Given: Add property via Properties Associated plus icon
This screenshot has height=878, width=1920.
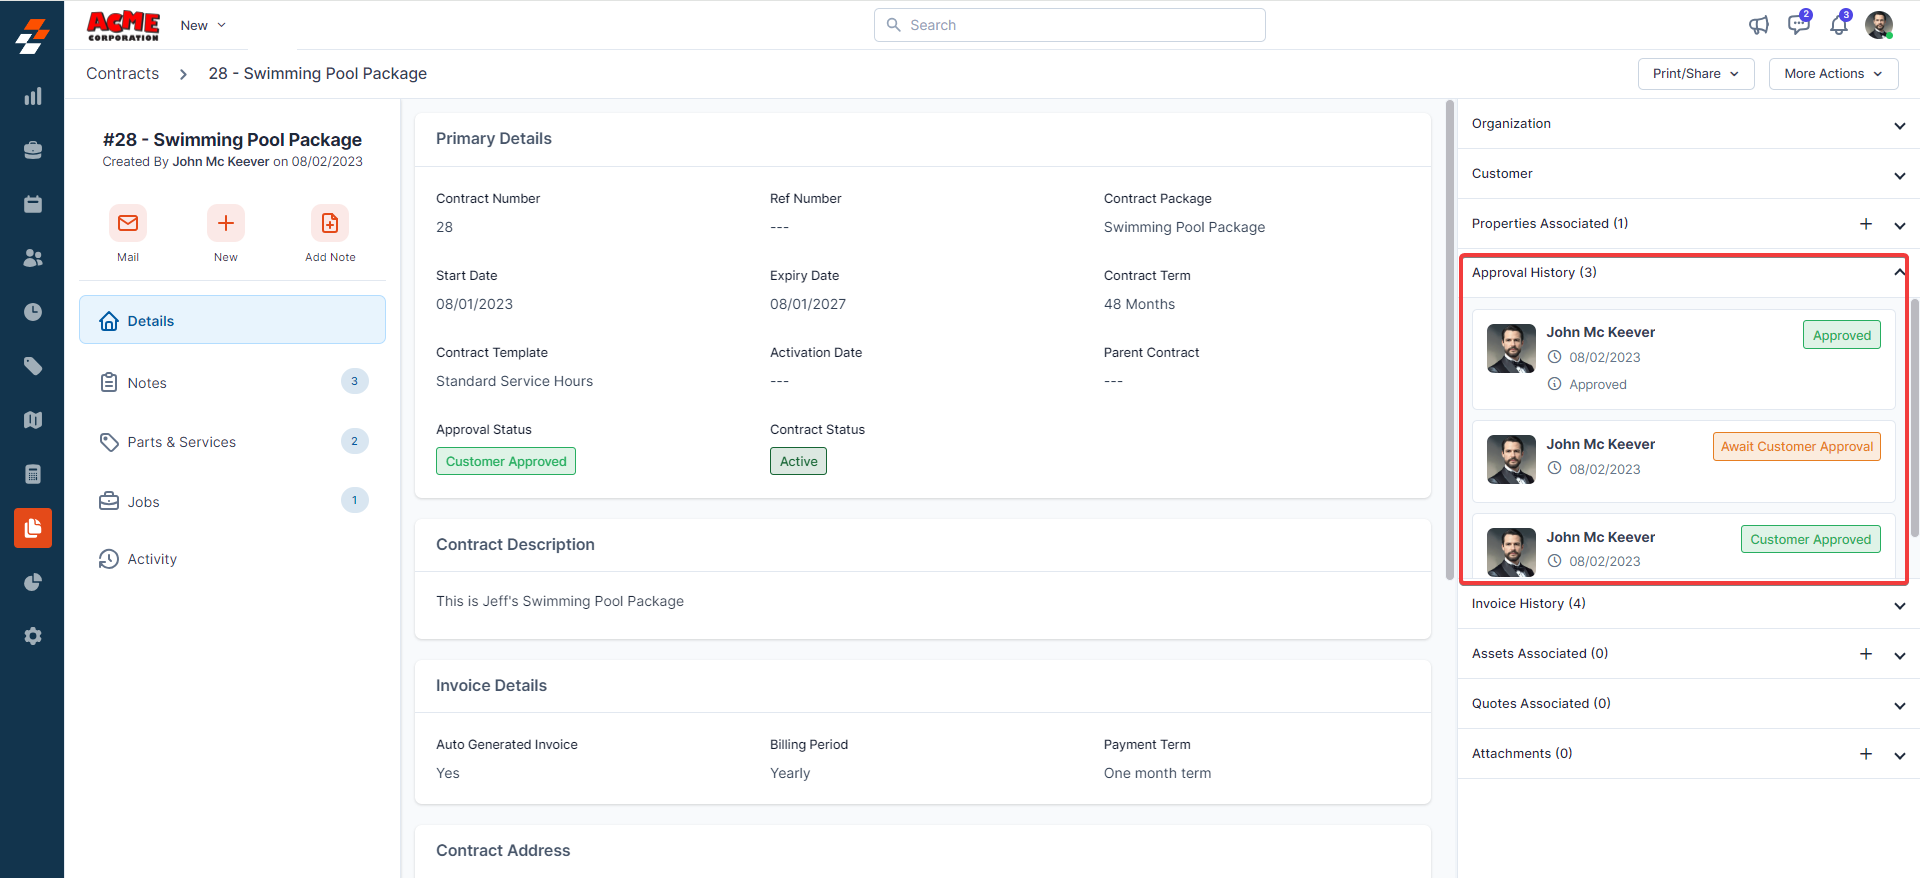Looking at the screenshot, I should 1866,224.
